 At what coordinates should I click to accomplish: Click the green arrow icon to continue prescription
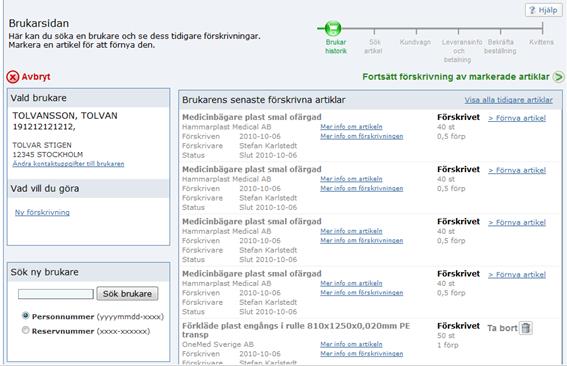559,77
